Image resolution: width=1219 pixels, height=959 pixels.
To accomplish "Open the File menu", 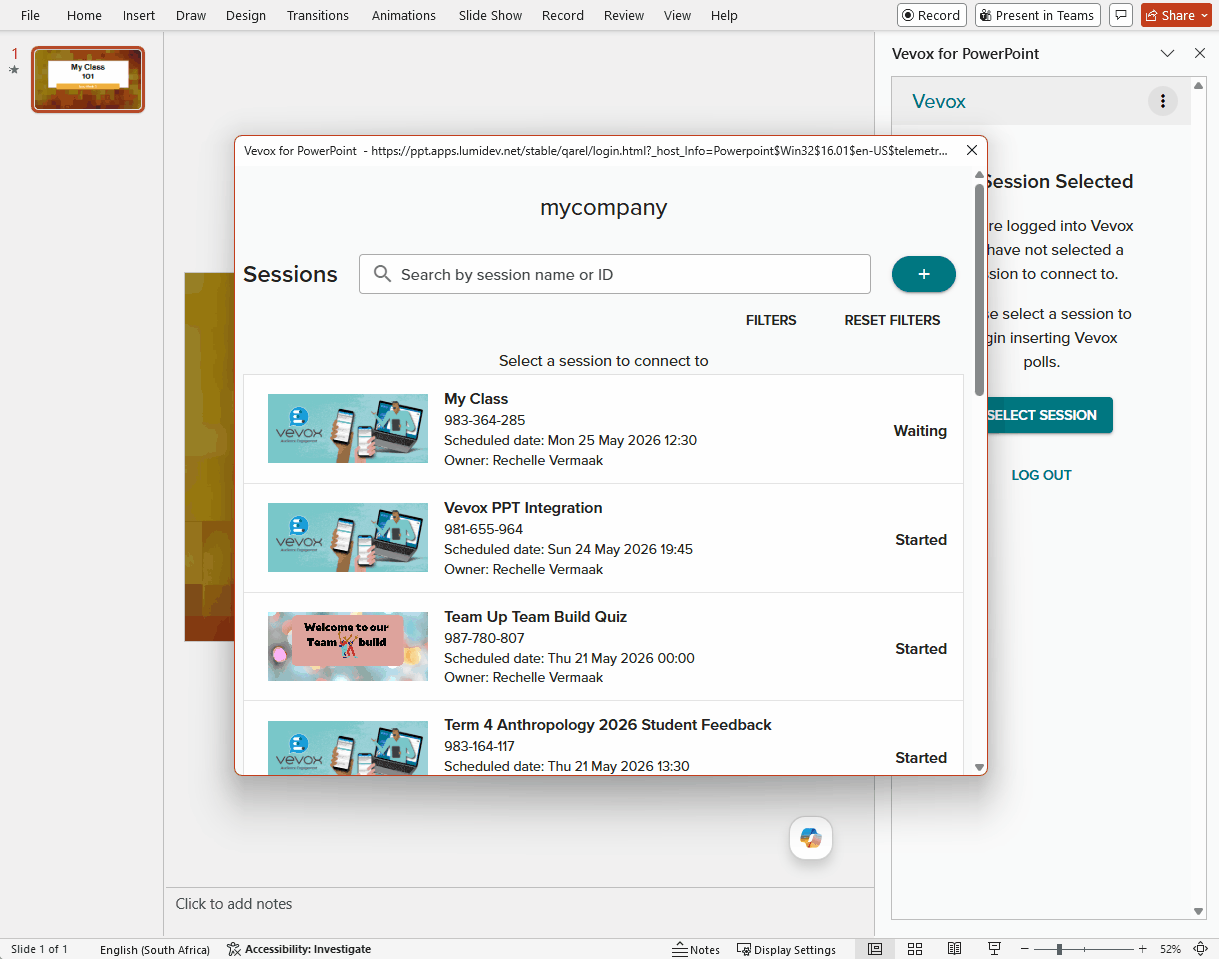I will click(x=30, y=15).
